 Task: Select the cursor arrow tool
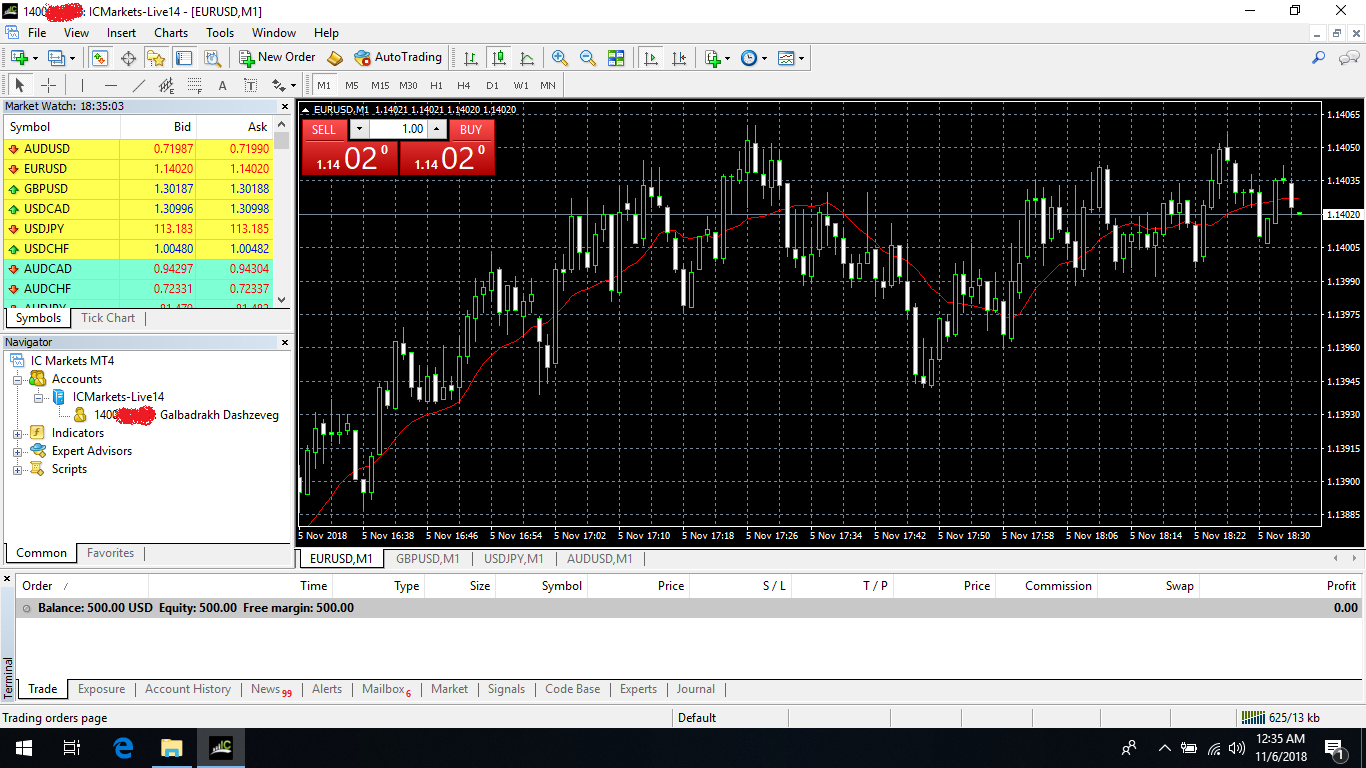click(x=19, y=85)
